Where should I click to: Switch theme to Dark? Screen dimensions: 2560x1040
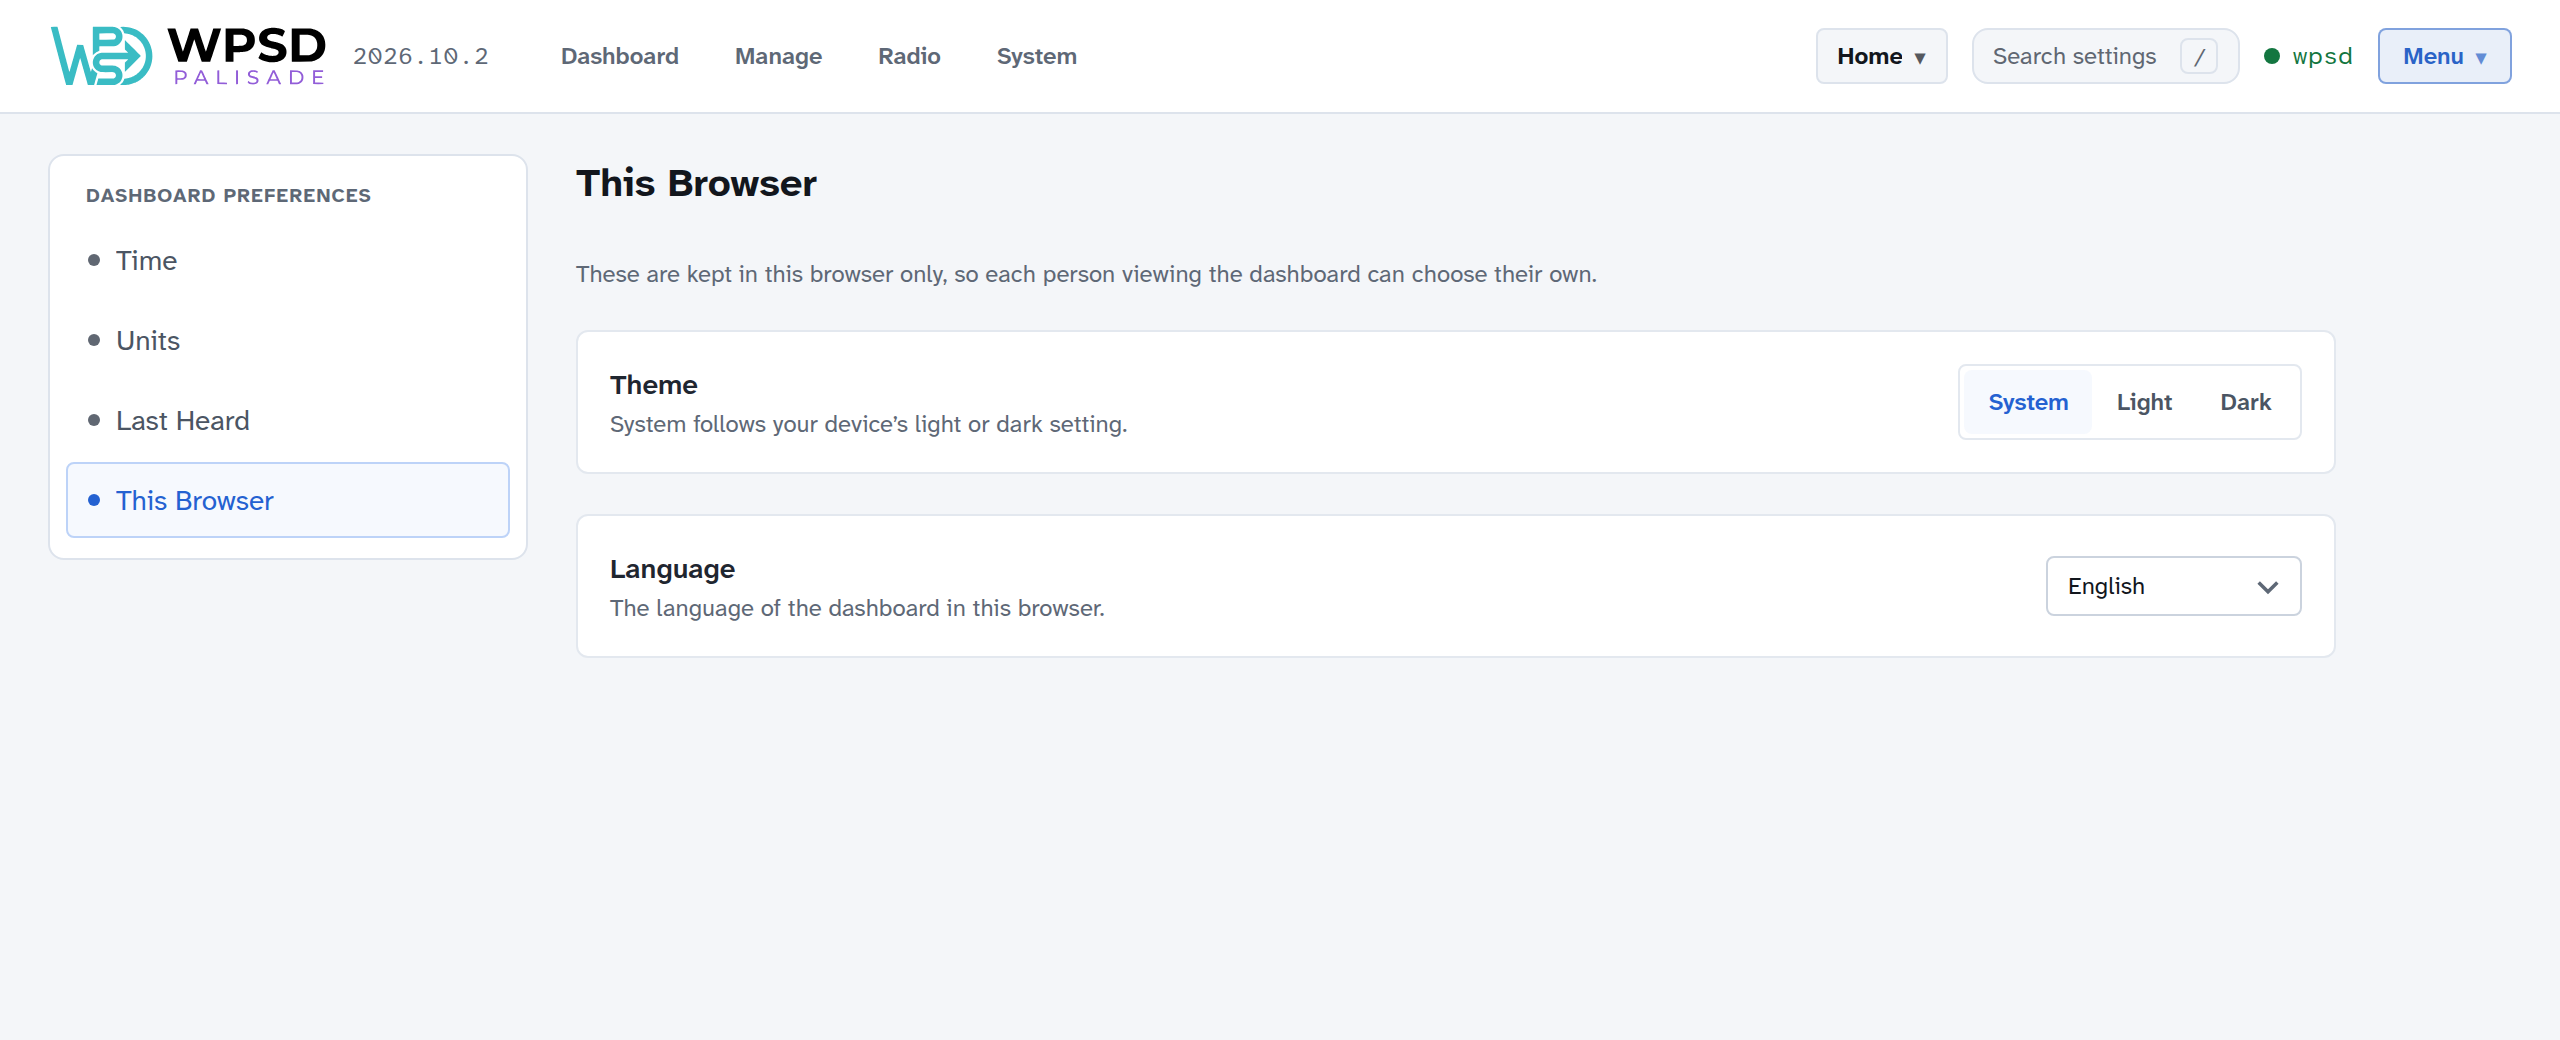coord(2245,402)
